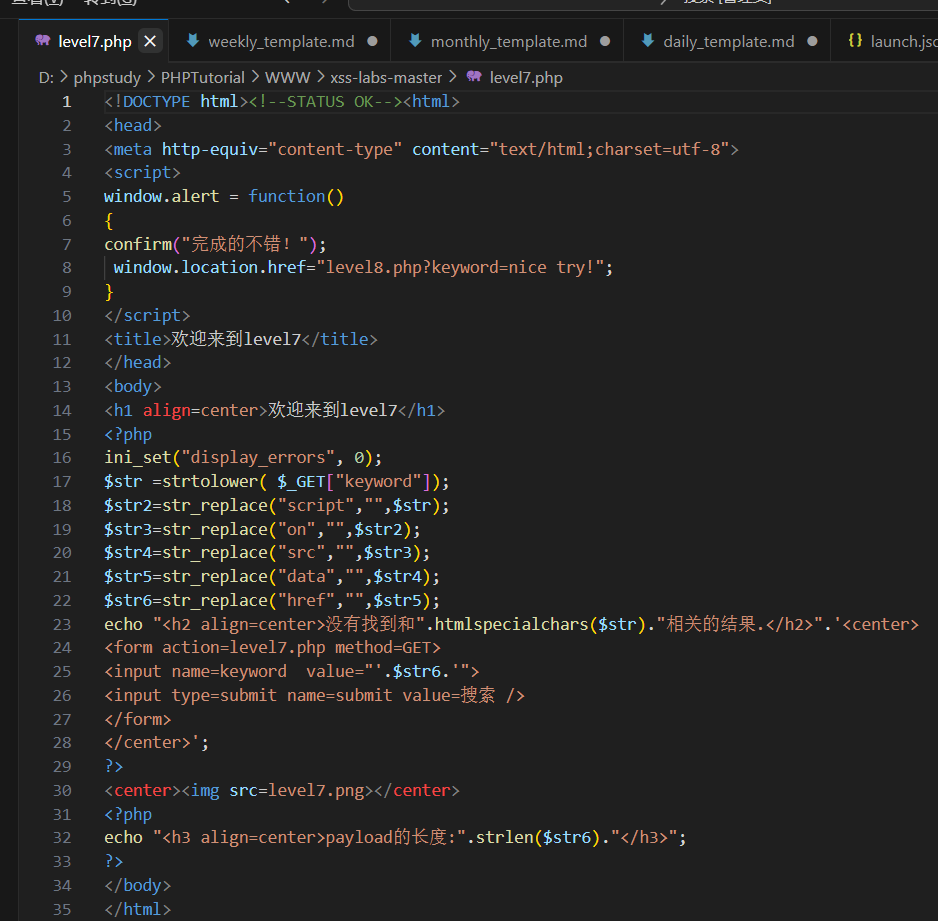Click the img src=level7.png line
Image resolution: width=938 pixels, height=921 pixels.
tap(282, 791)
